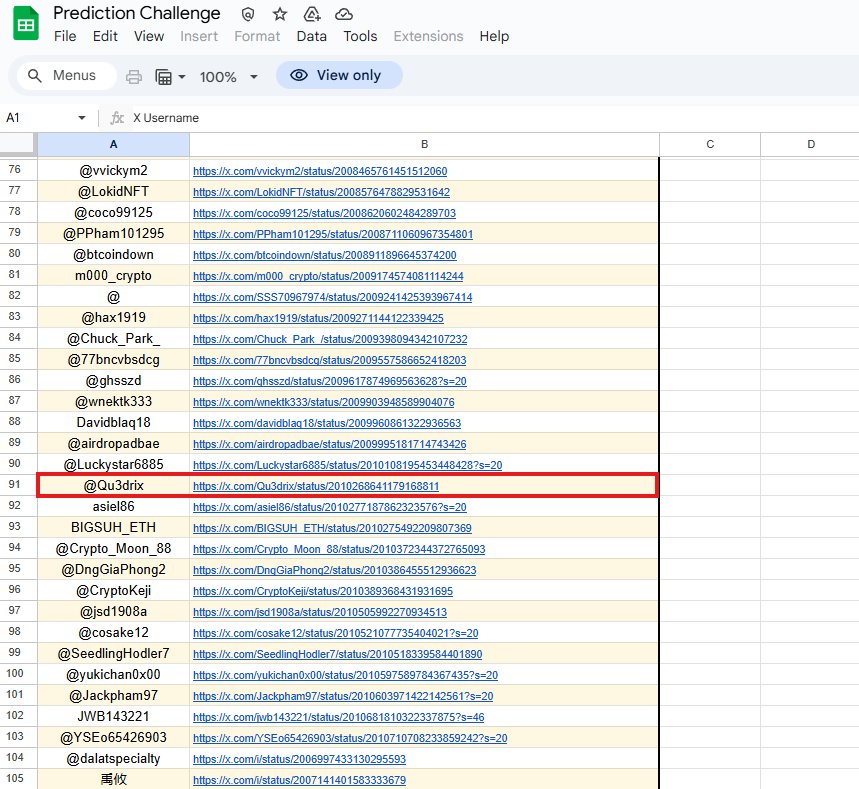
Task: Click the View only button
Action: [x=339, y=76]
